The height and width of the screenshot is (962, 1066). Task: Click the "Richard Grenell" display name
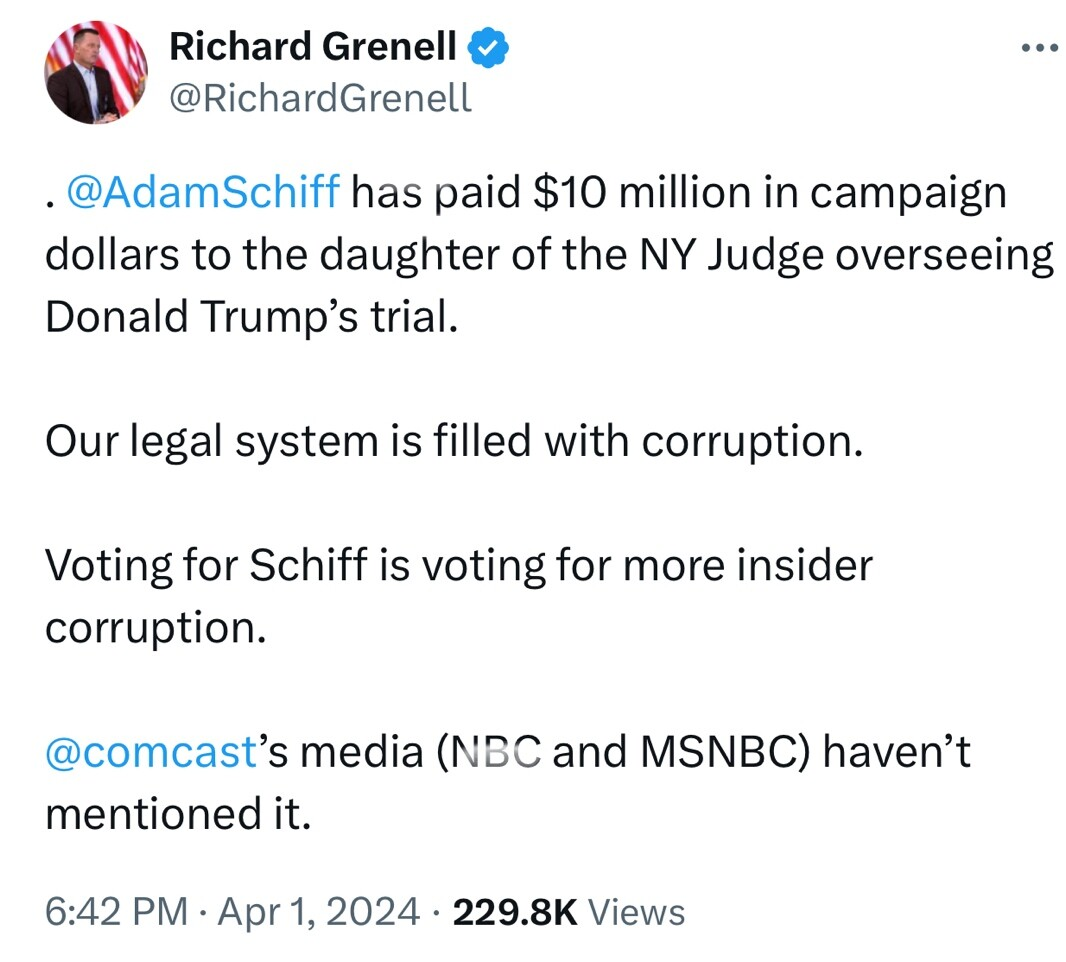[312, 46]
